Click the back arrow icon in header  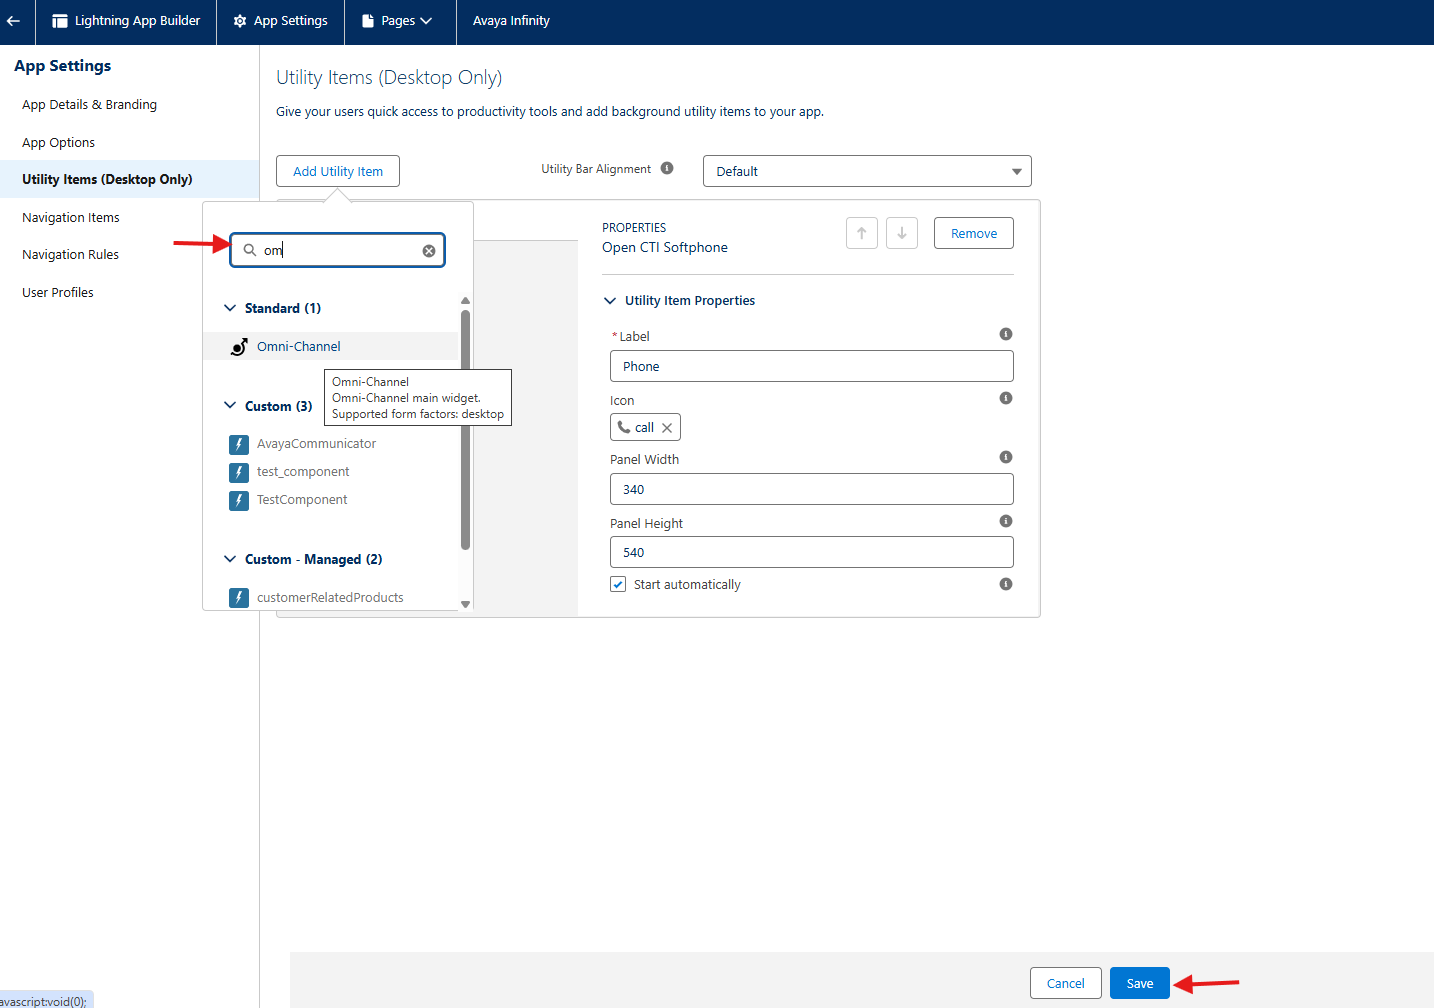13,21
